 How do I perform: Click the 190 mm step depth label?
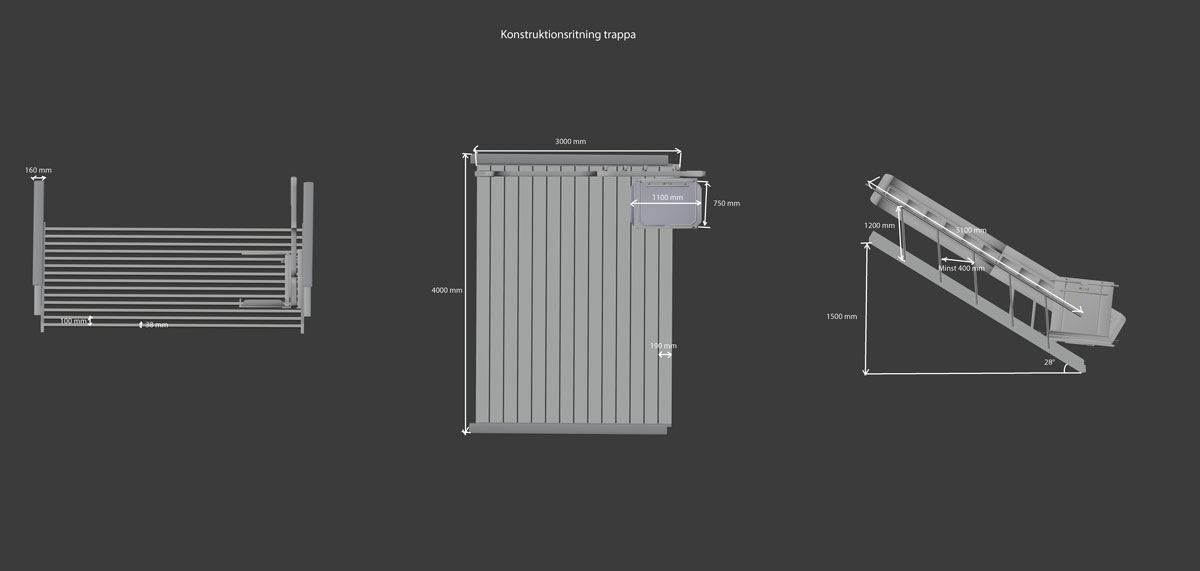(x=663, y=346)
